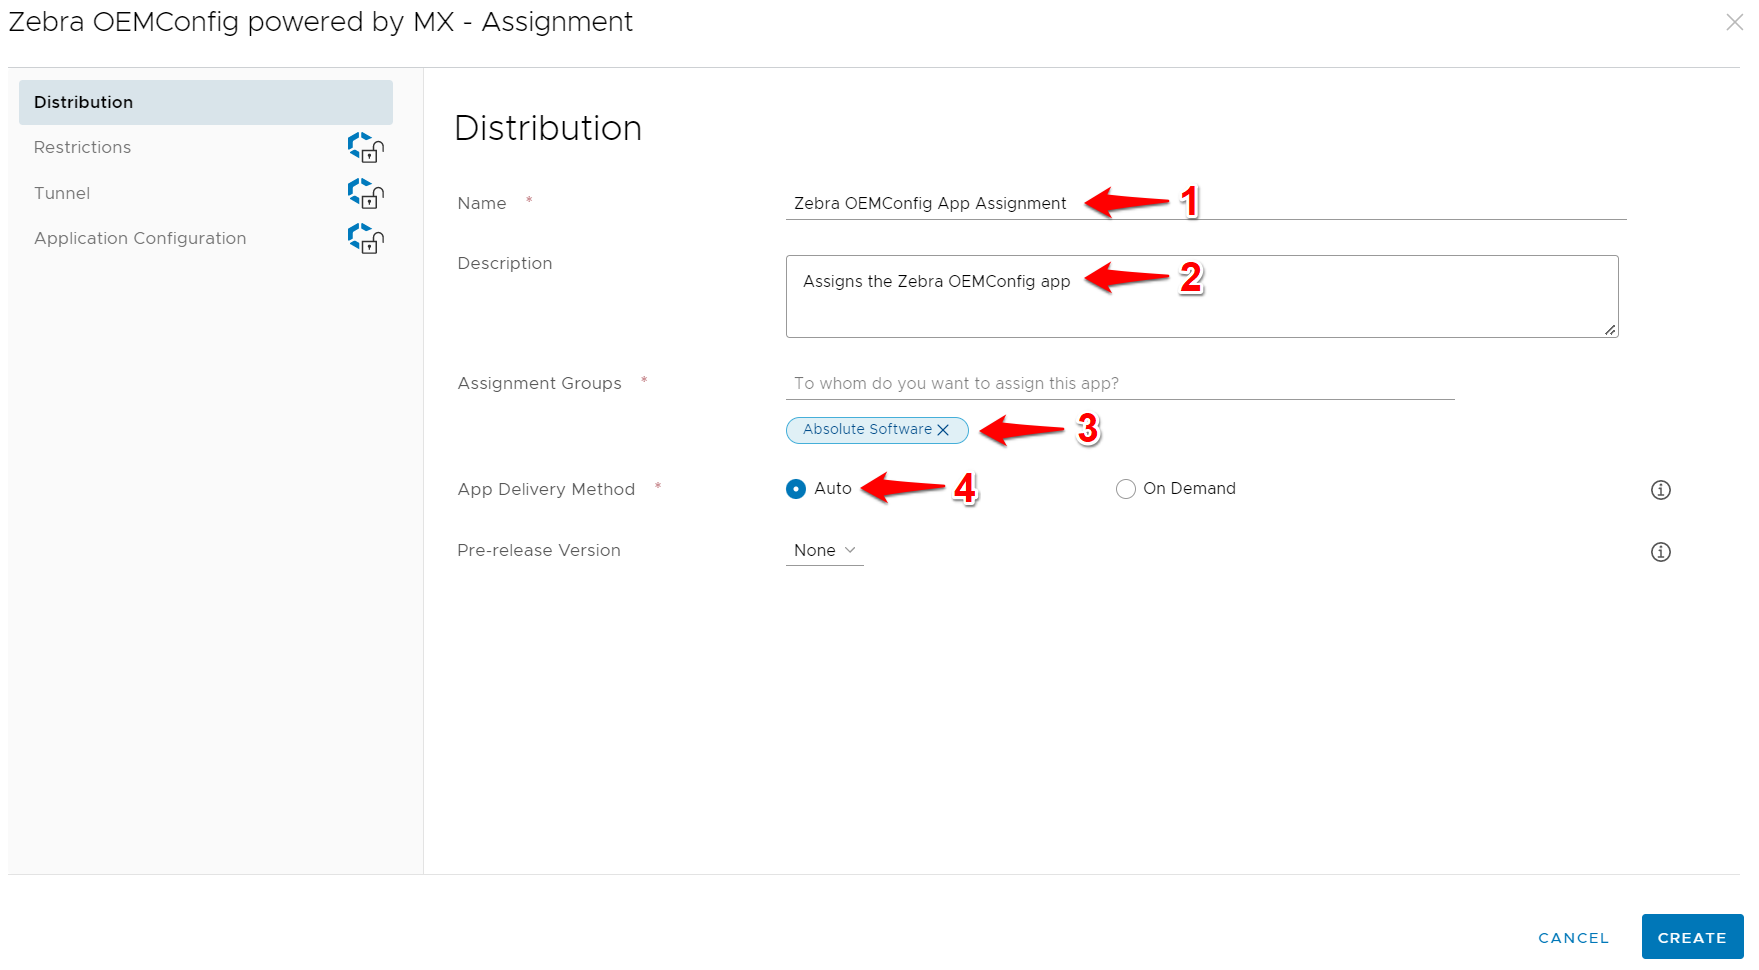The height and width of the screenshot is (970, 1759).
Task: Click the CREATE button
Action: point(1692,937)
